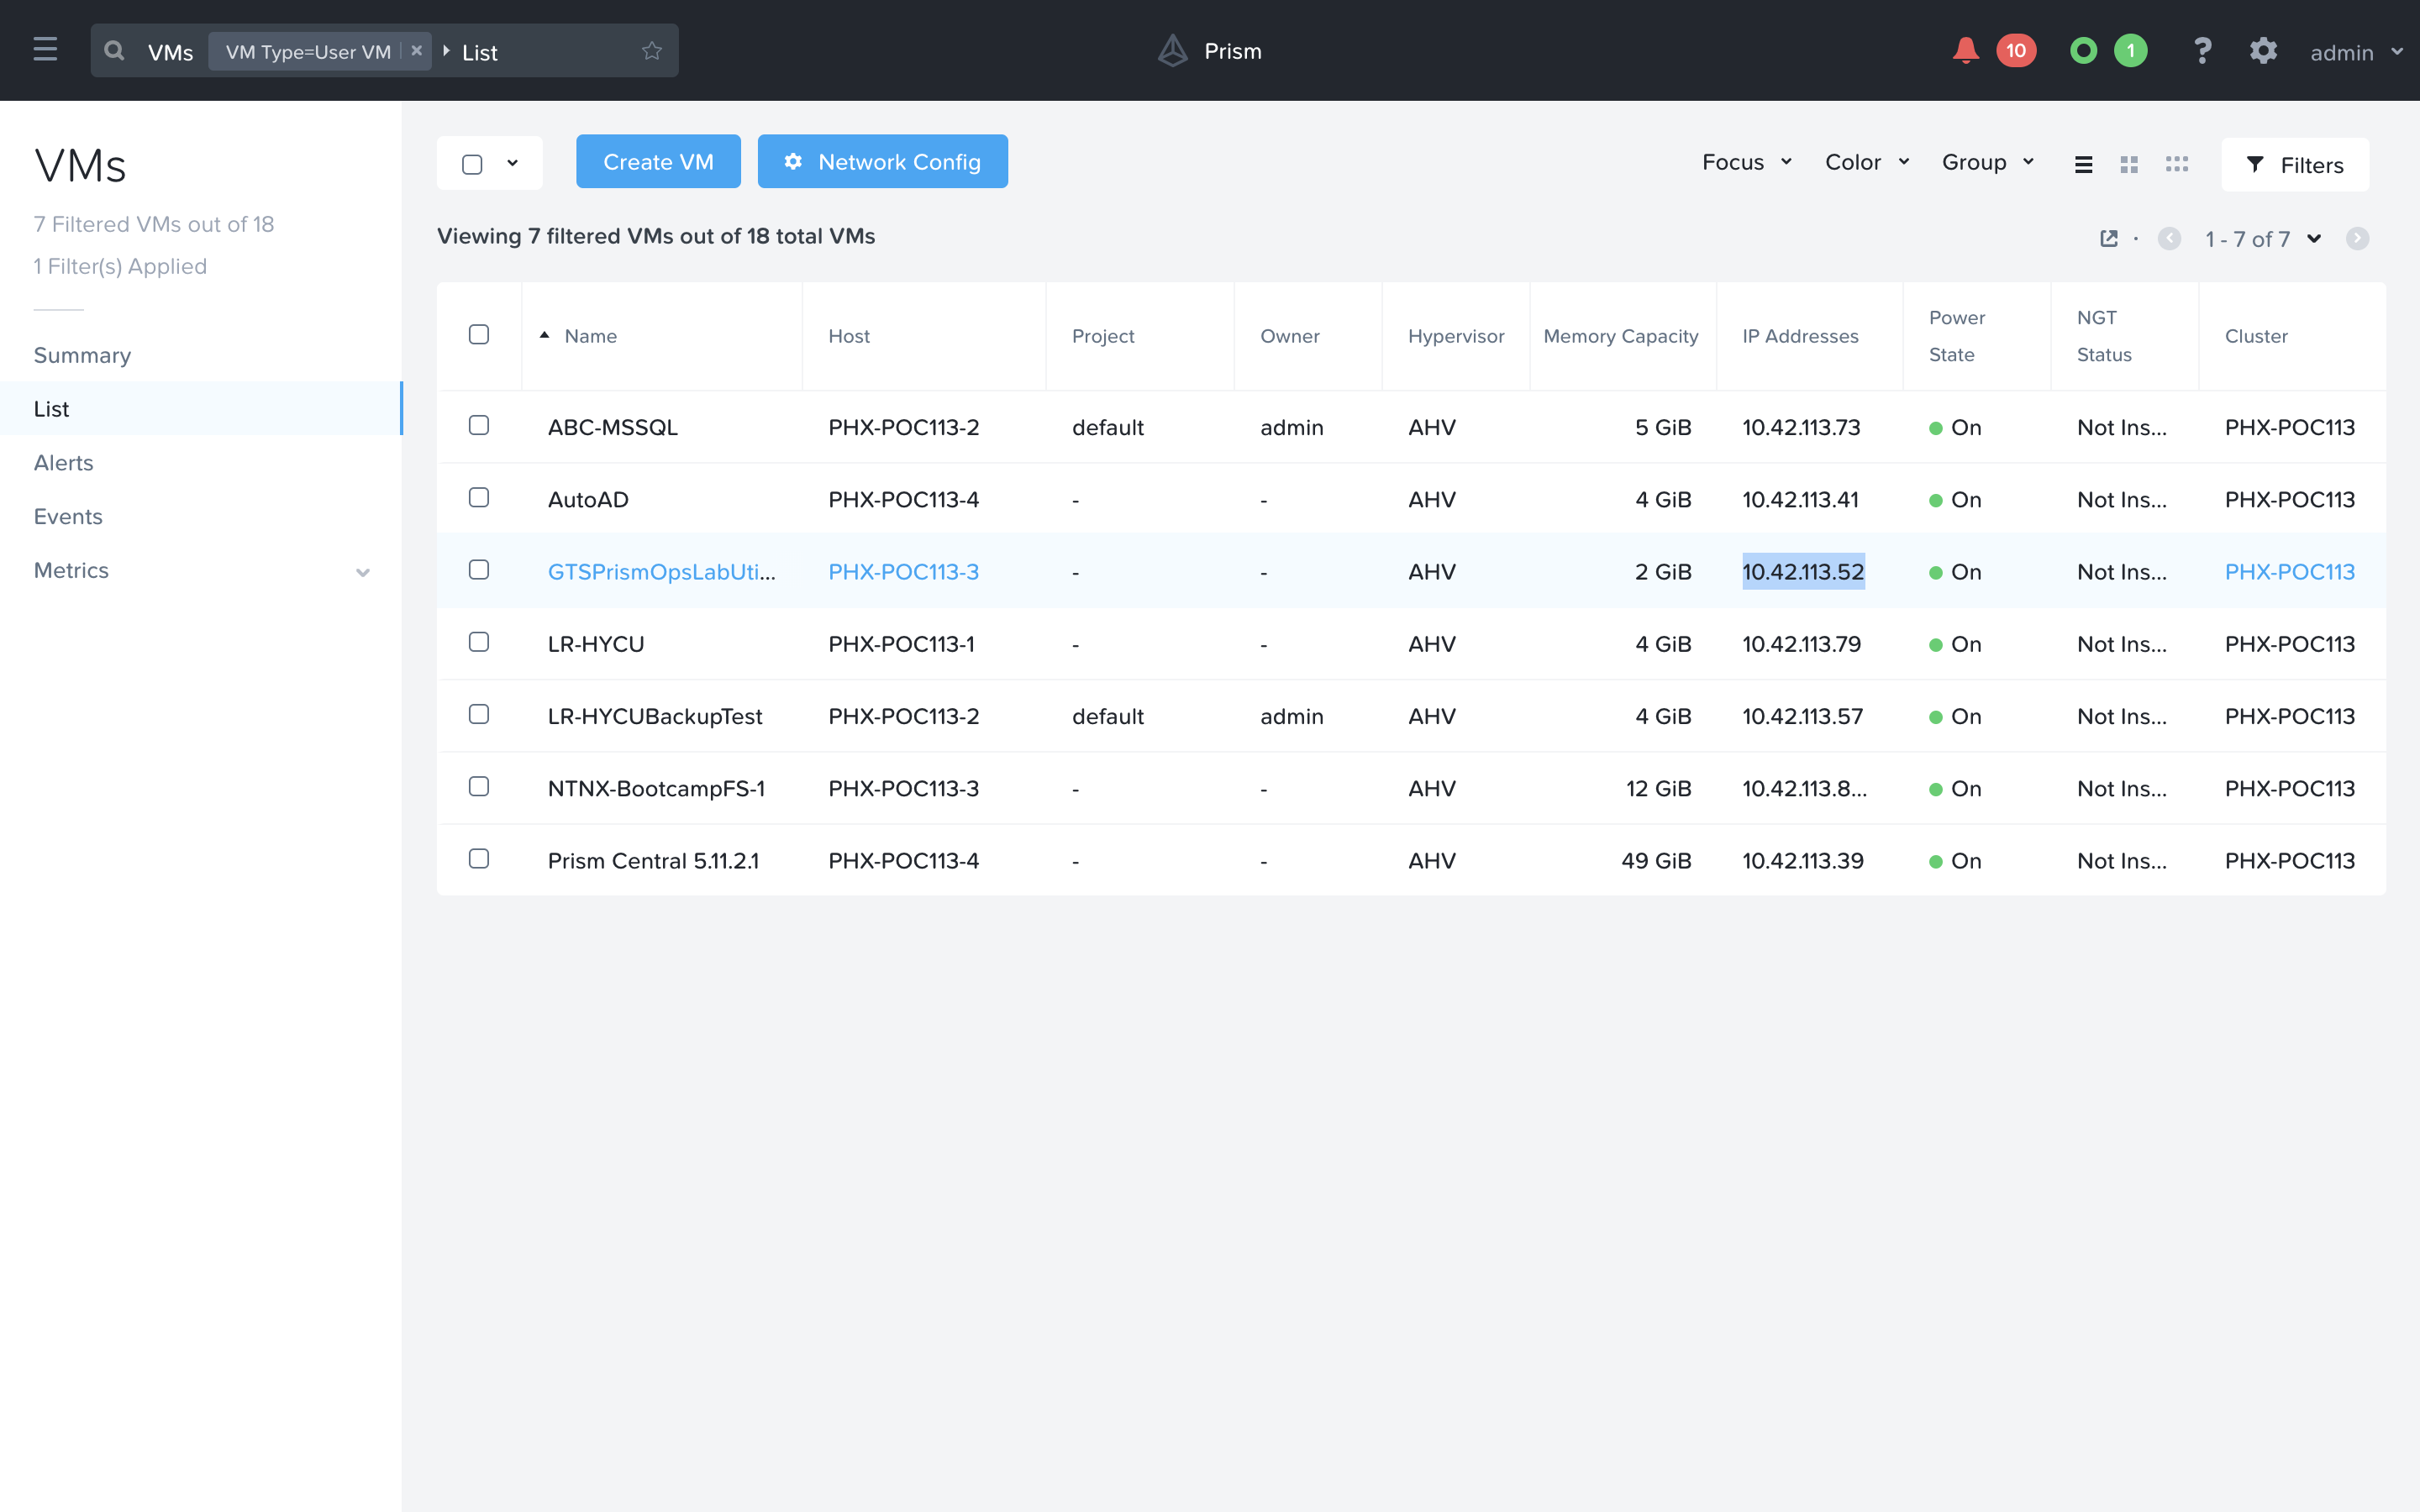Image resolution: width=2420 pixels, height=1512 pixels.
Task: Select the LR-HYCU row checkbox
Action: [x=479, y=641]
